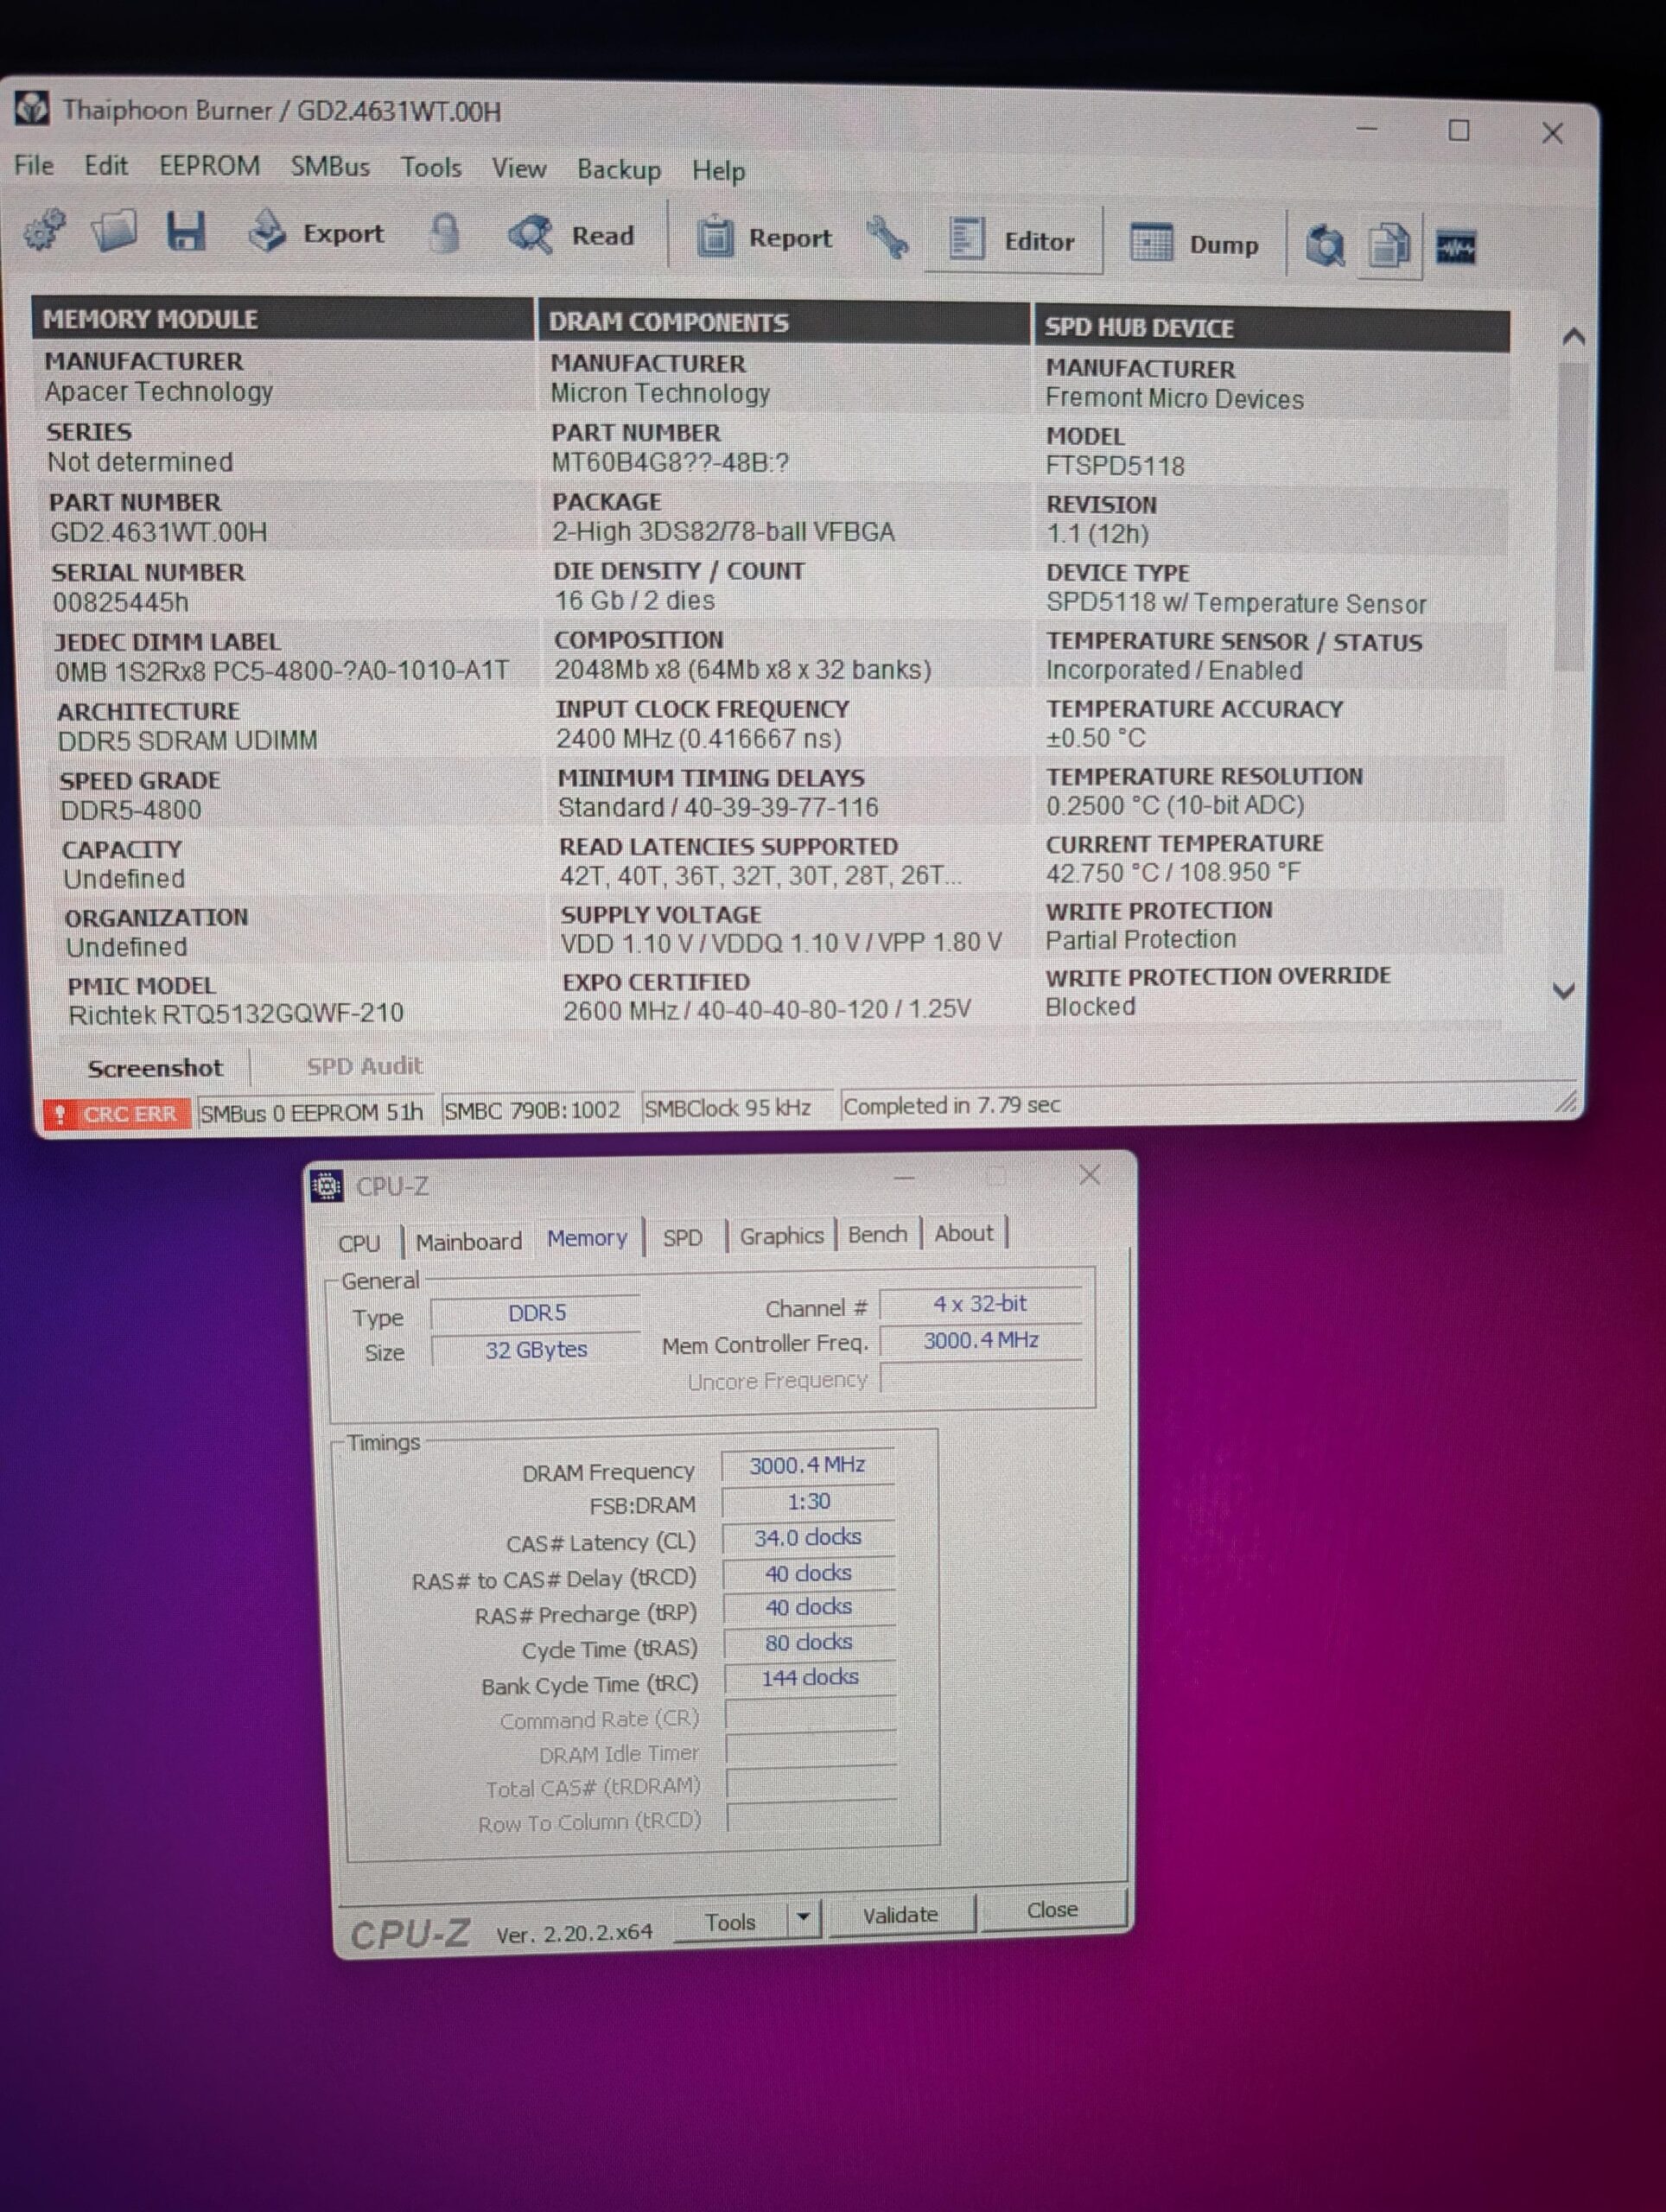1666x2212 pixels.
Task: Open the File menu
Action: [x=34, y=165]
